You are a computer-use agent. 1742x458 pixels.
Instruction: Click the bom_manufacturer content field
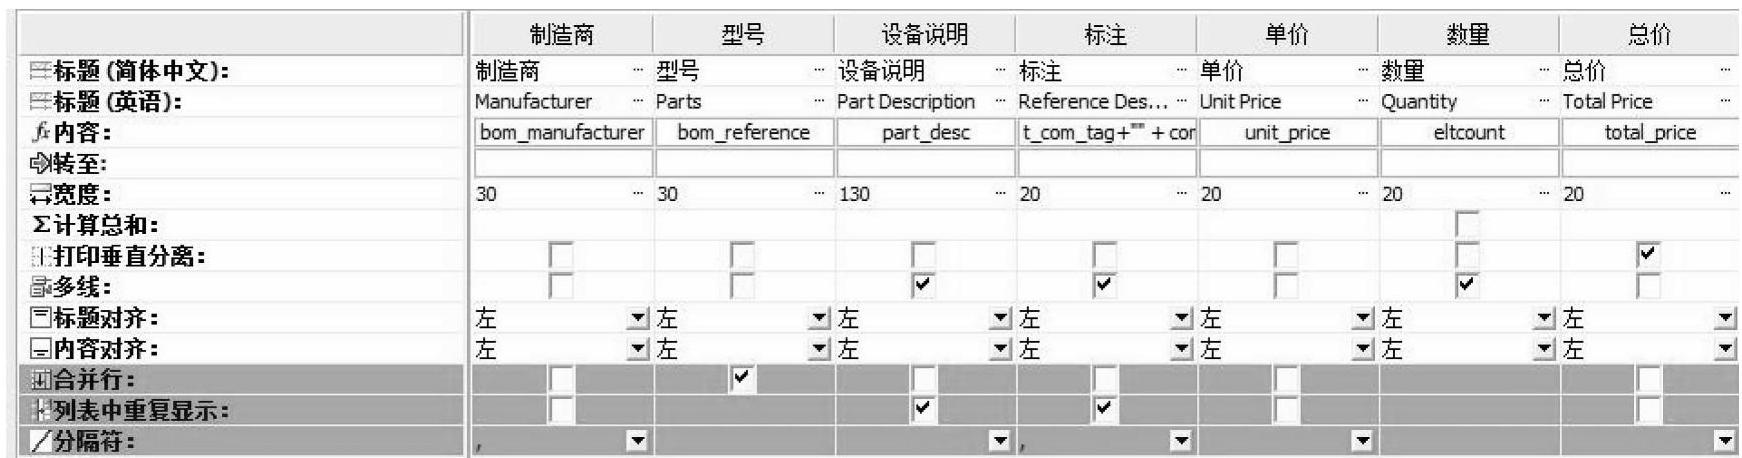tap(562, 133)
